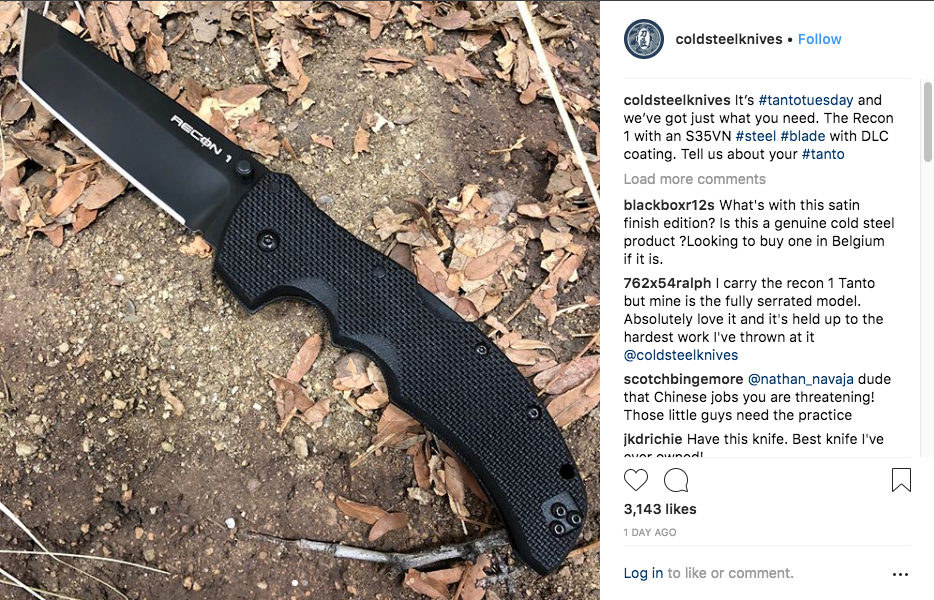Click the comments panel scrollbar
This screenshot has height=600, width=934.
click(x=927, y=122)
